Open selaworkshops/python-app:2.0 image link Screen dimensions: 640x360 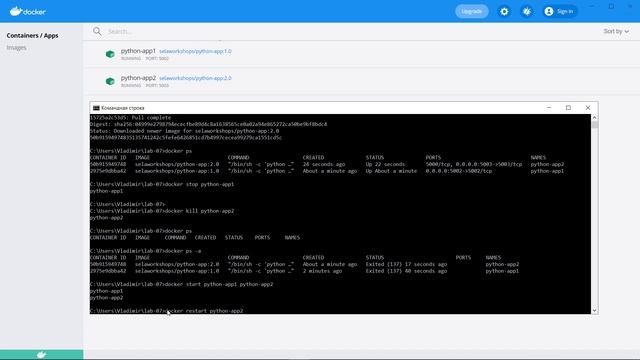coord(196,78)
